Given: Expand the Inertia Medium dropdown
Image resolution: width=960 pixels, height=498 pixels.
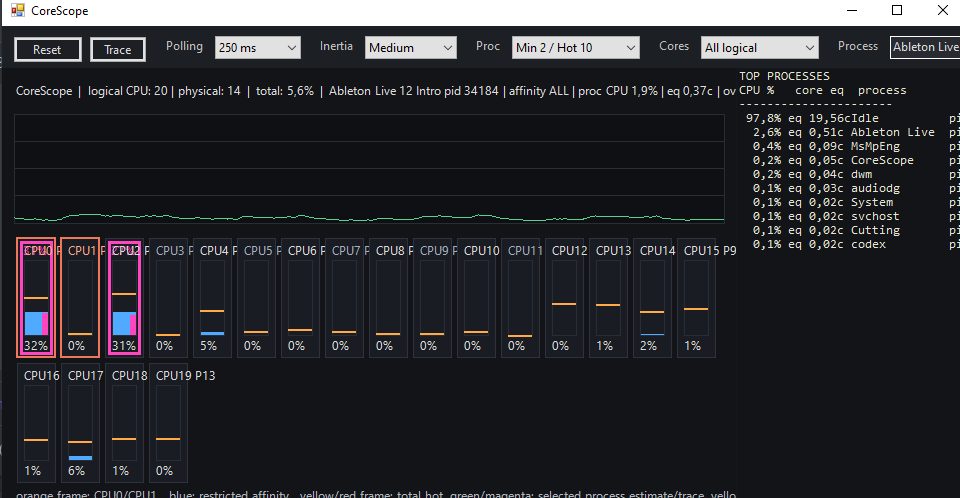Looking at the screenshot, I should coord(411,48).
